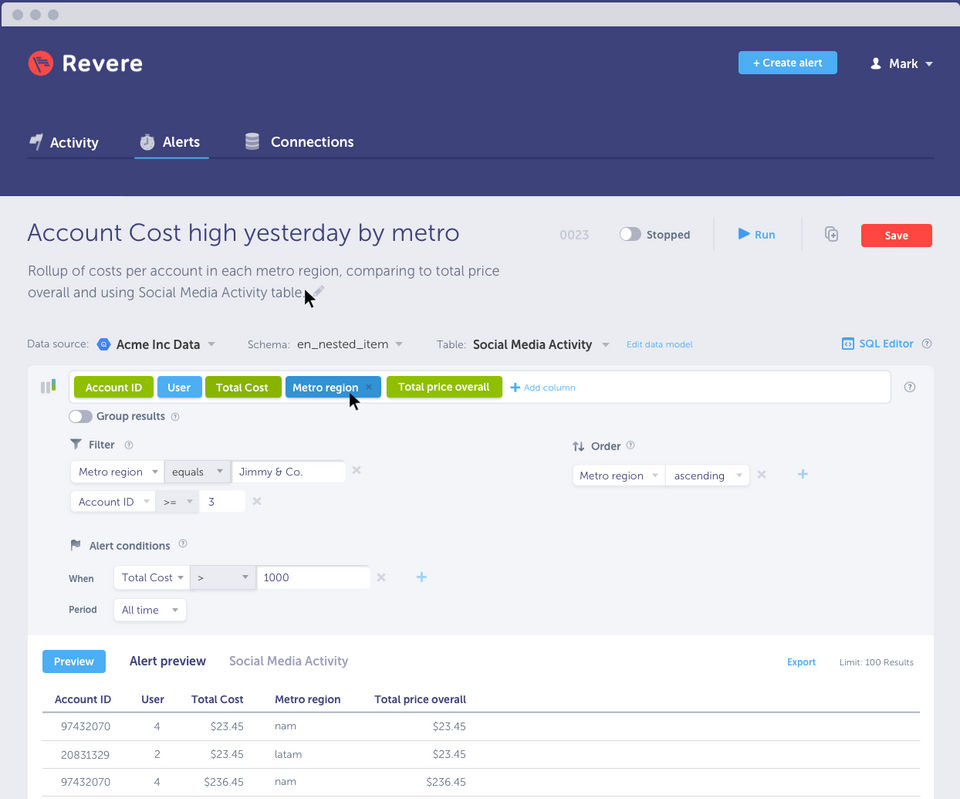Click the pencil icon to edit the description

point(318,291)
